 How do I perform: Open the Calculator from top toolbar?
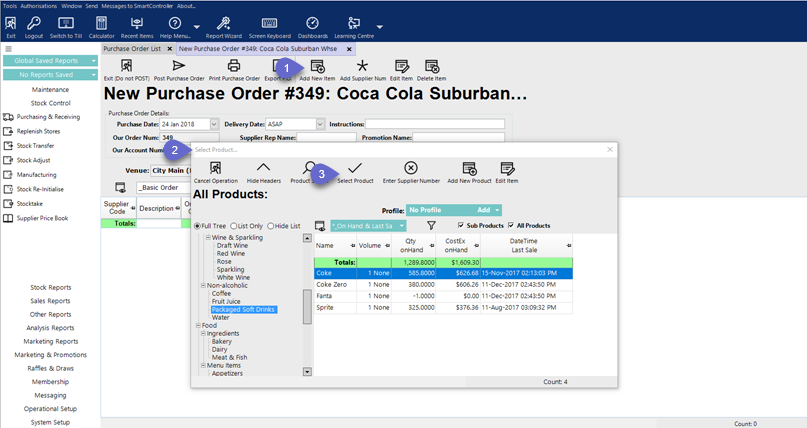point(101,24)
